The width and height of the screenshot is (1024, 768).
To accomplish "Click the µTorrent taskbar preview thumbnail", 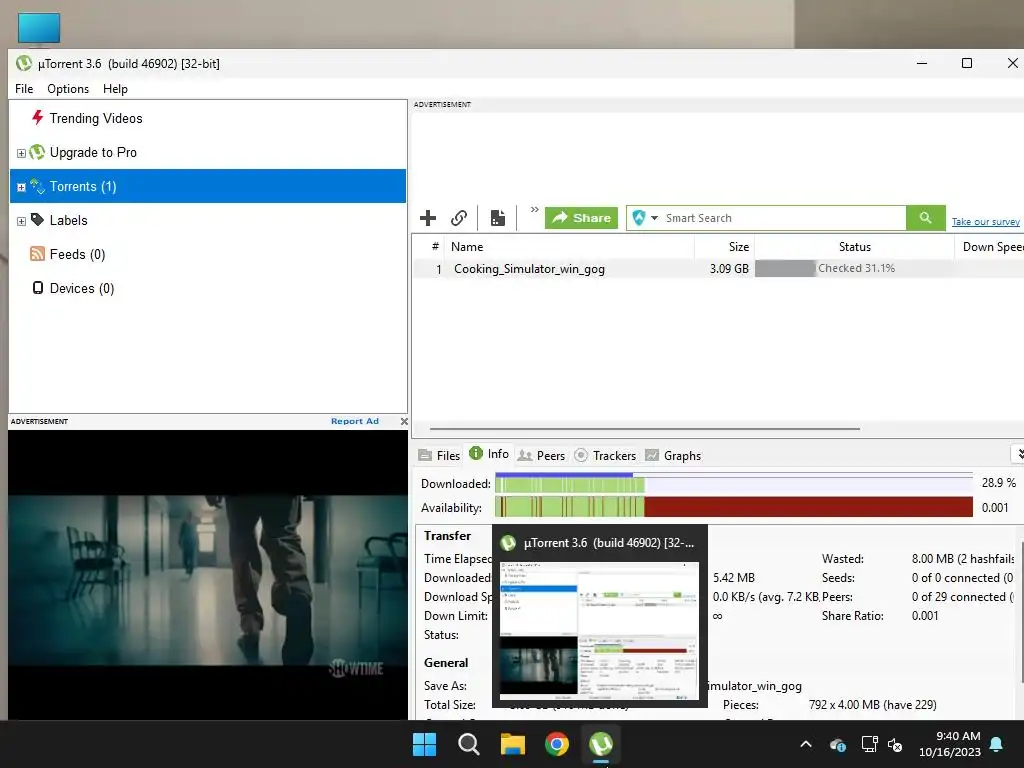I will click(600, 631).
